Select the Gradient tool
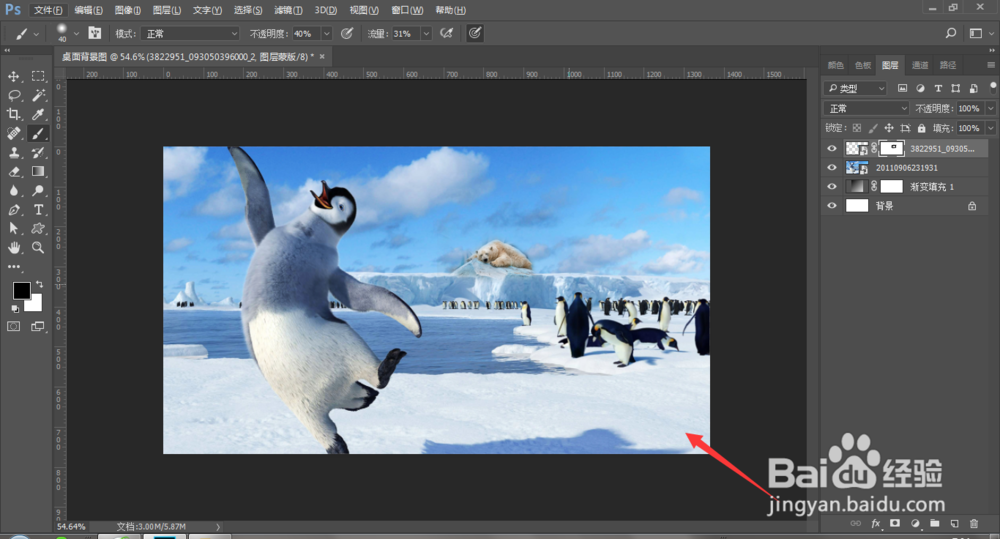 click(x=38, y=172)
